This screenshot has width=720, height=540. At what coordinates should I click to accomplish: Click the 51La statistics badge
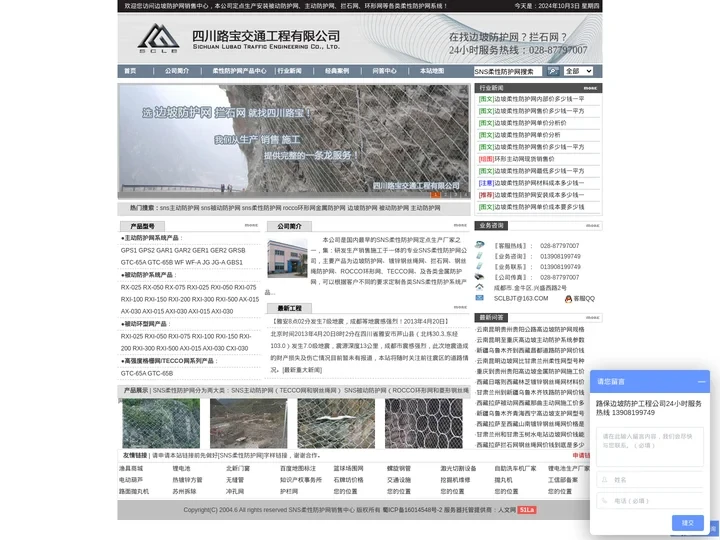point(527,510)
